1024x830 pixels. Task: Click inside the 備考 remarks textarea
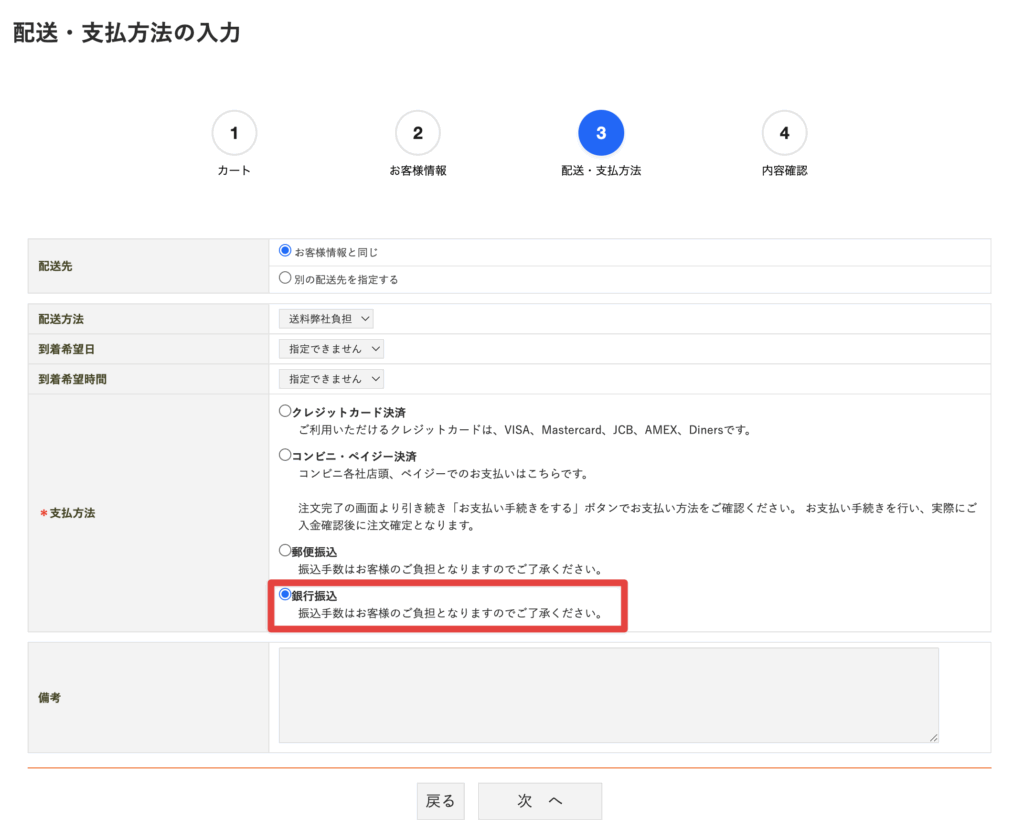607,694
